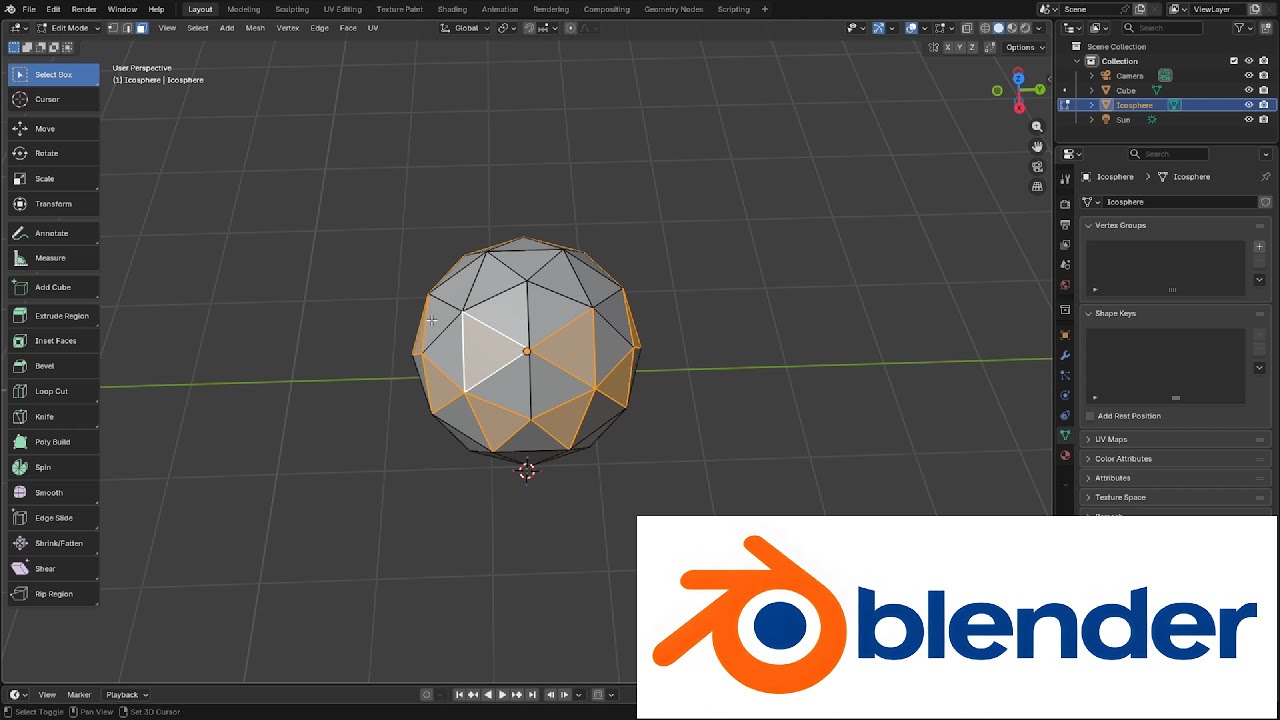Select the Transform tool
Screen dimensions: 1280x720
(x=53, y=203)
